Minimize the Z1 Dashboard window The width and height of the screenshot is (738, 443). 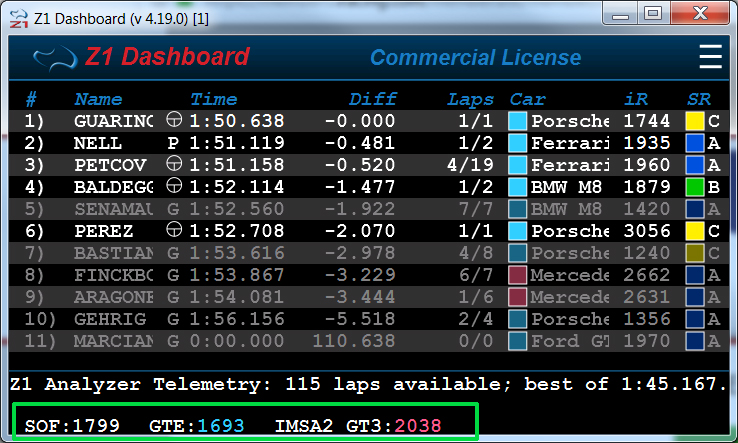click(620, 13)
